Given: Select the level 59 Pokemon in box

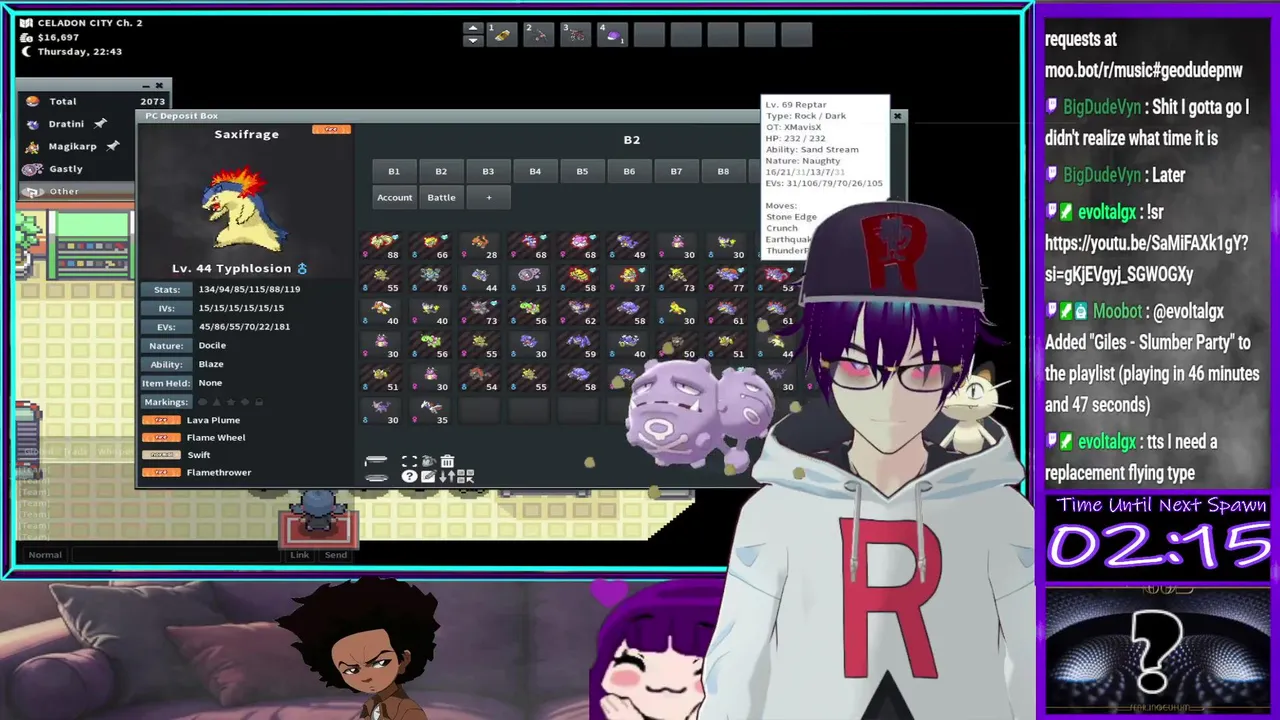Looking at the screenshot, I should tap(579, 345).
